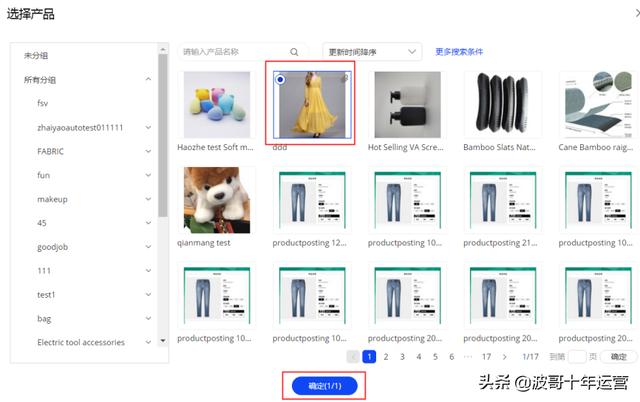This screenshot has width=640, height=402.
Task: Collapse the 所有分组 group tree
Action: 148,80
